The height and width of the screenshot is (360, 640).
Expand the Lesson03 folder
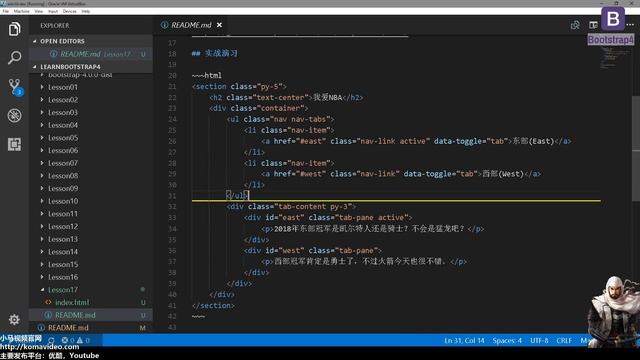point(42,112)
